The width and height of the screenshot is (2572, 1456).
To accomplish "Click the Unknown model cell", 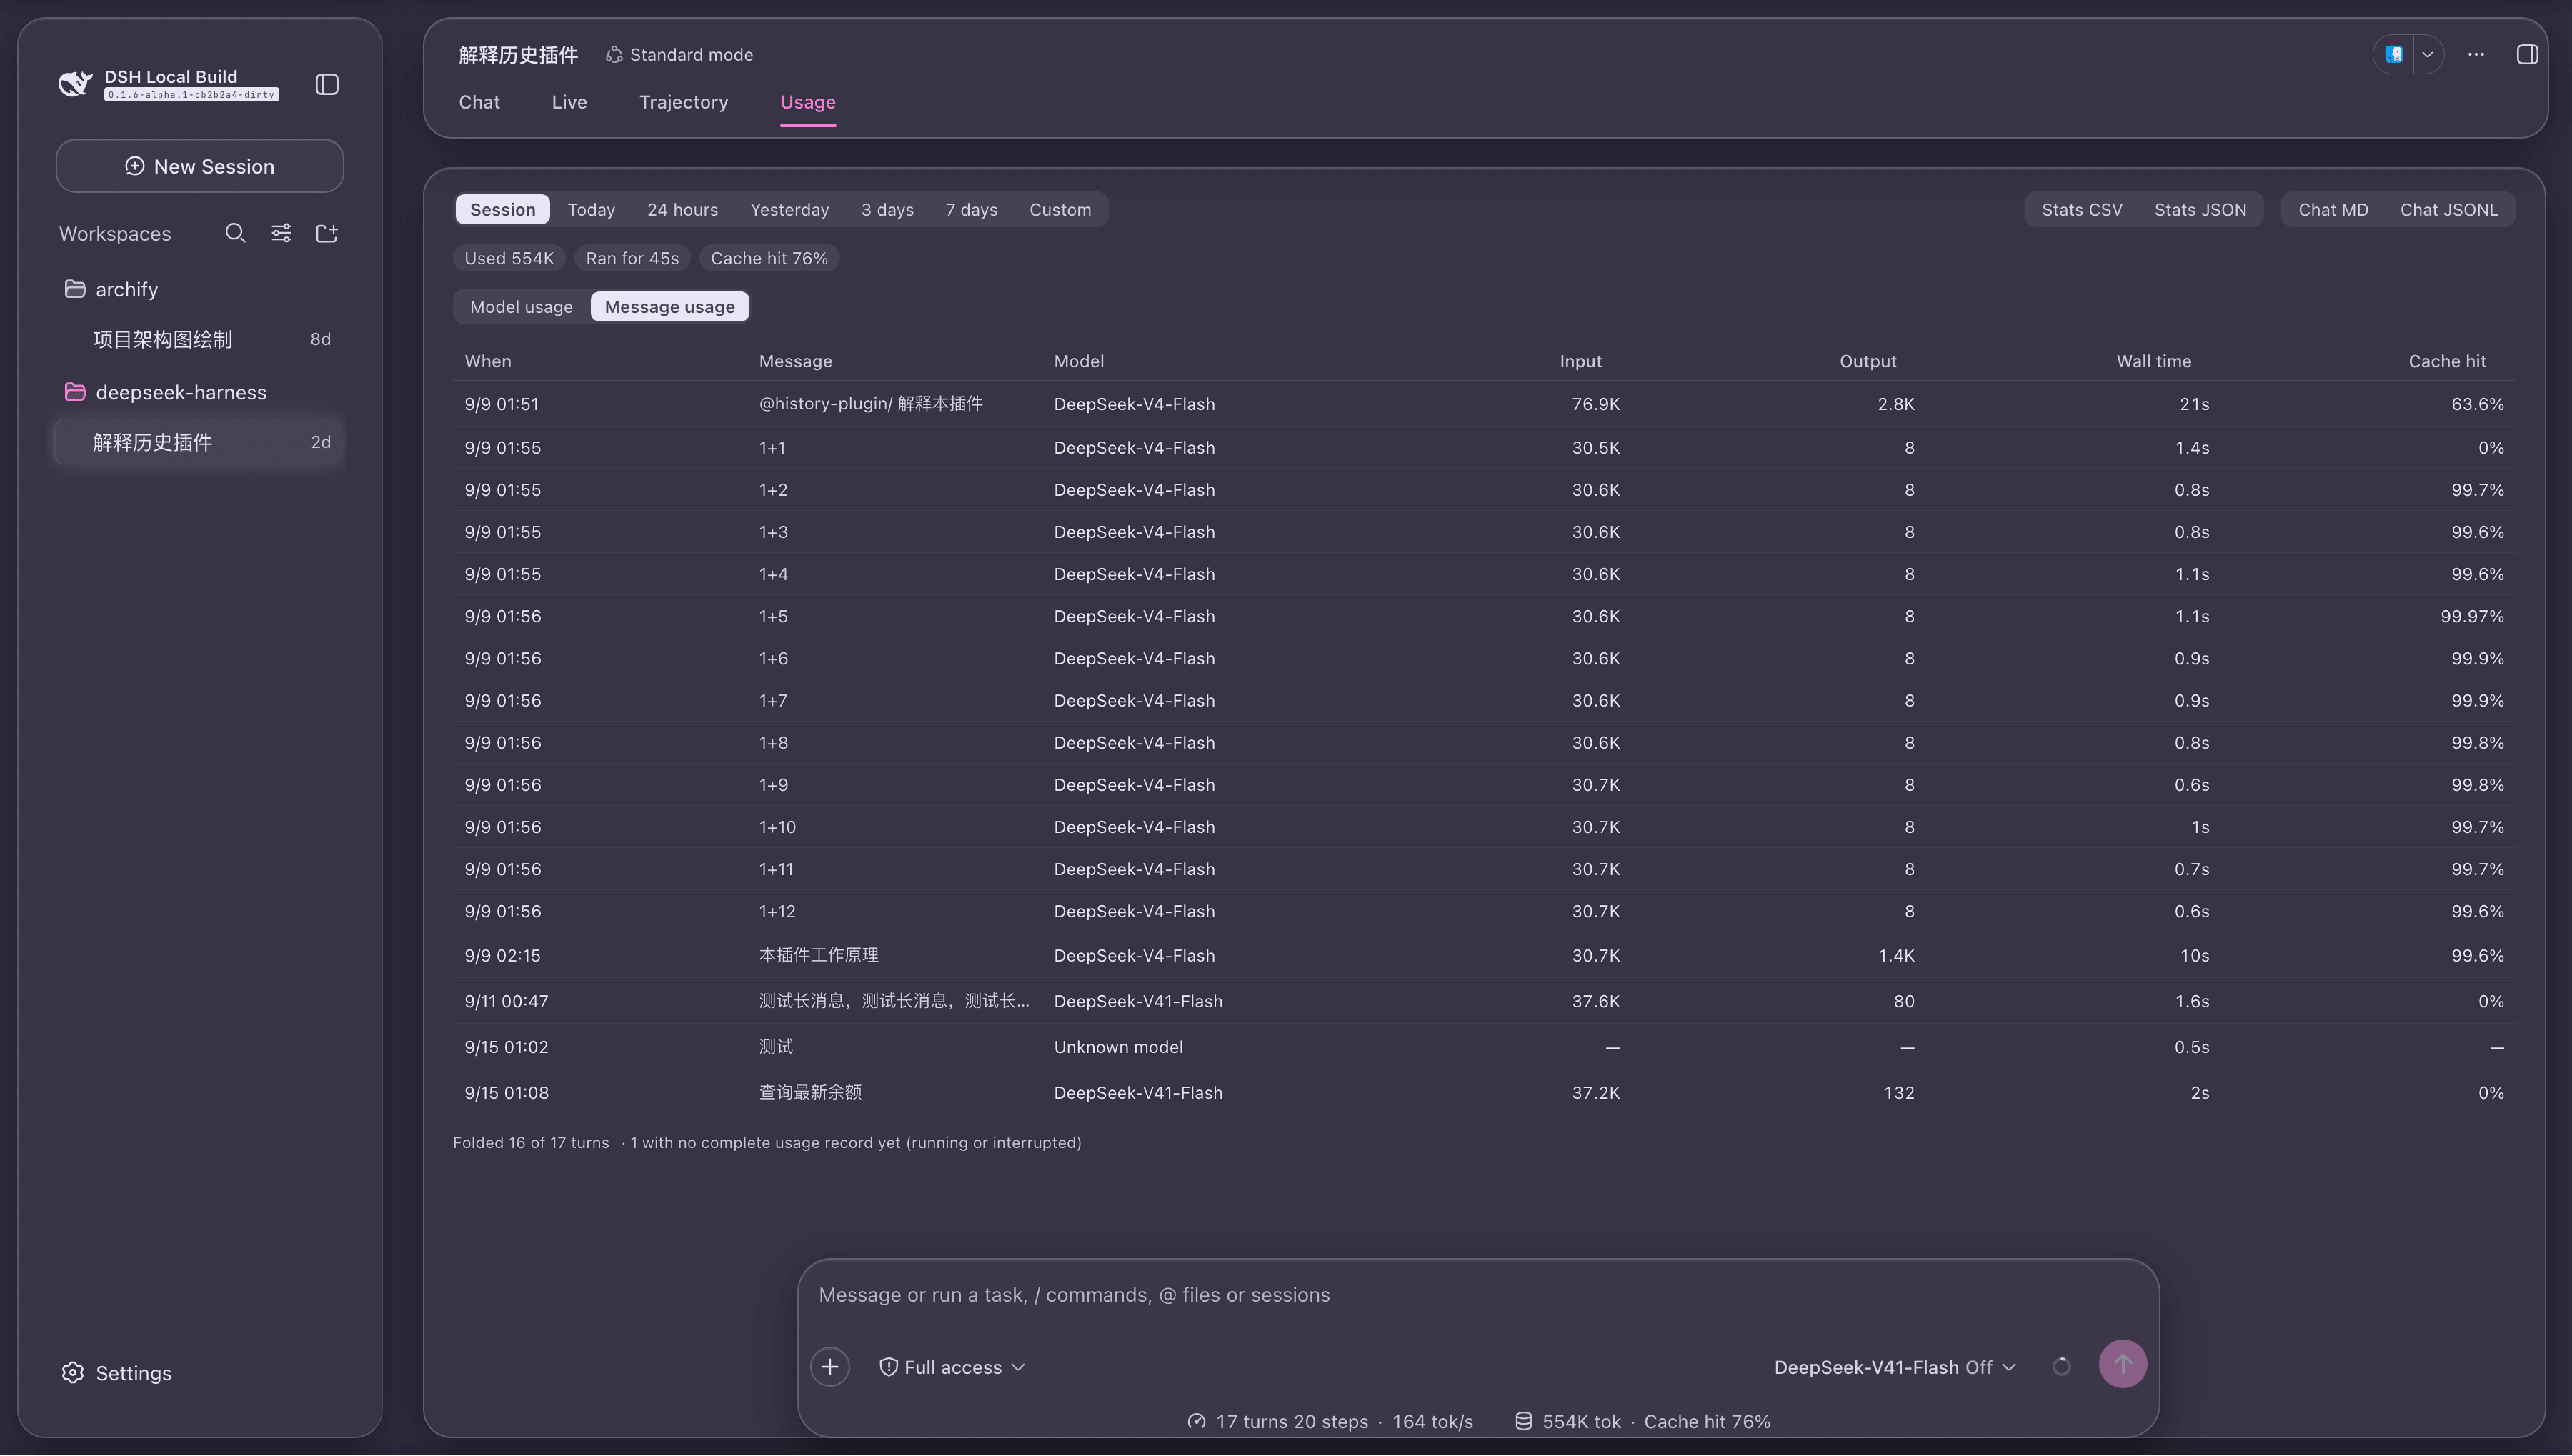I will click(x=1118, y=1047).
